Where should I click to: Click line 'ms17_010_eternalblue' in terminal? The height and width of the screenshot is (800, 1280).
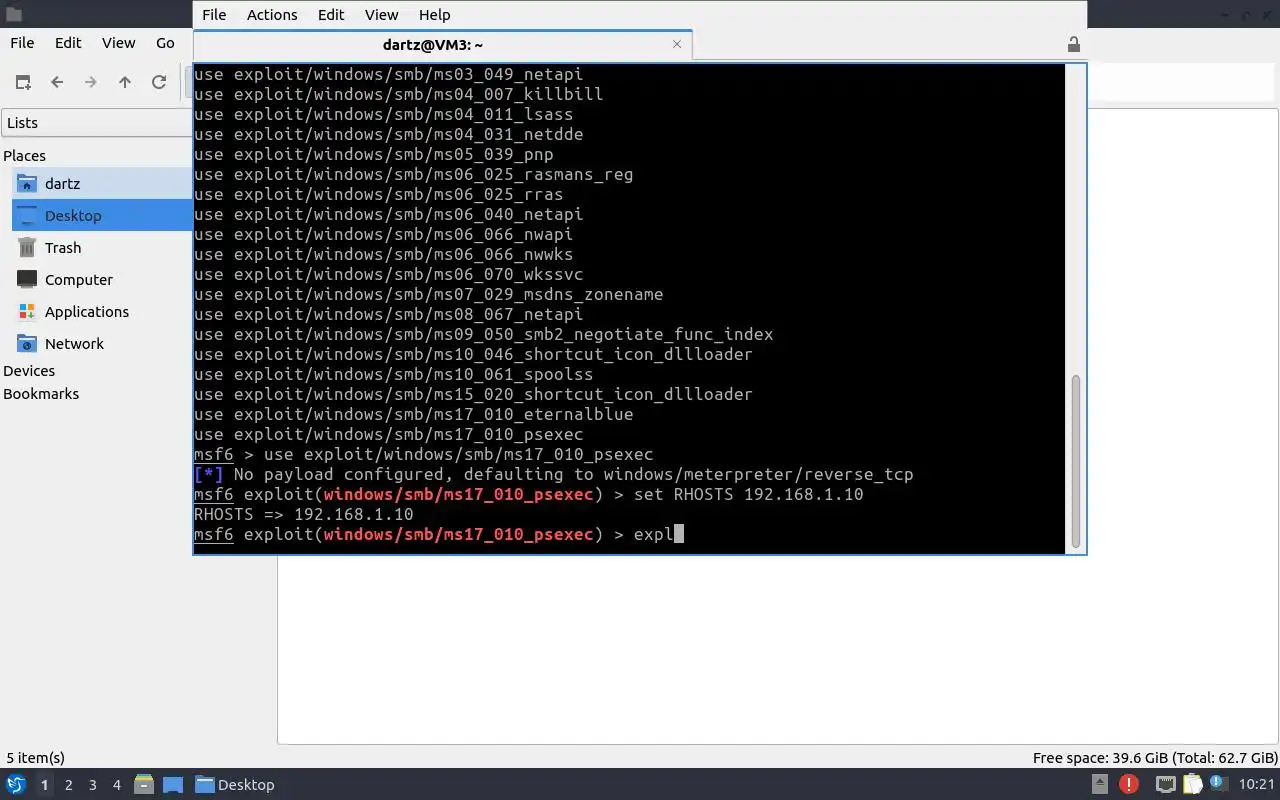pyautogui.click(x=413, y=414)
